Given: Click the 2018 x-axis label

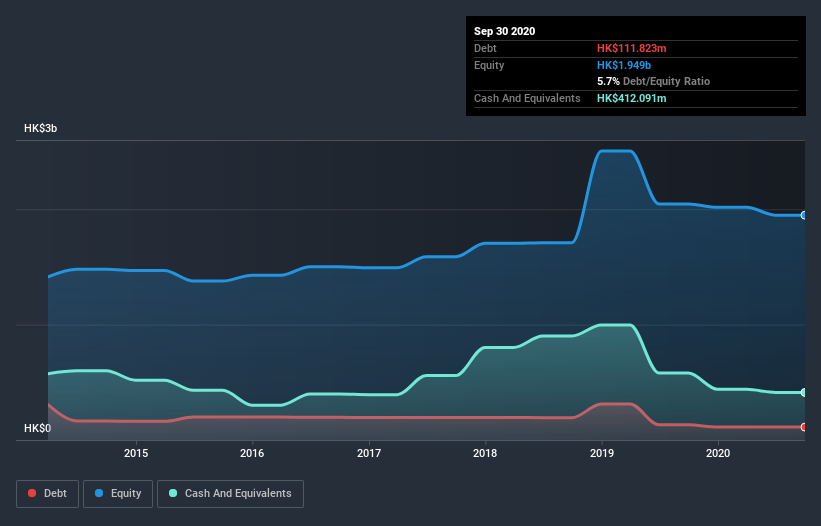Looking at the screenshot, I should (x=485, y=453).
